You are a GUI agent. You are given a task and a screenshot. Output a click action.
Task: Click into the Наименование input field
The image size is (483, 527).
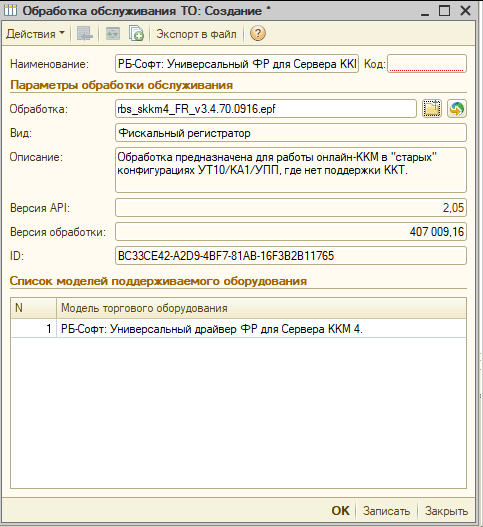(x=237, y=64)
